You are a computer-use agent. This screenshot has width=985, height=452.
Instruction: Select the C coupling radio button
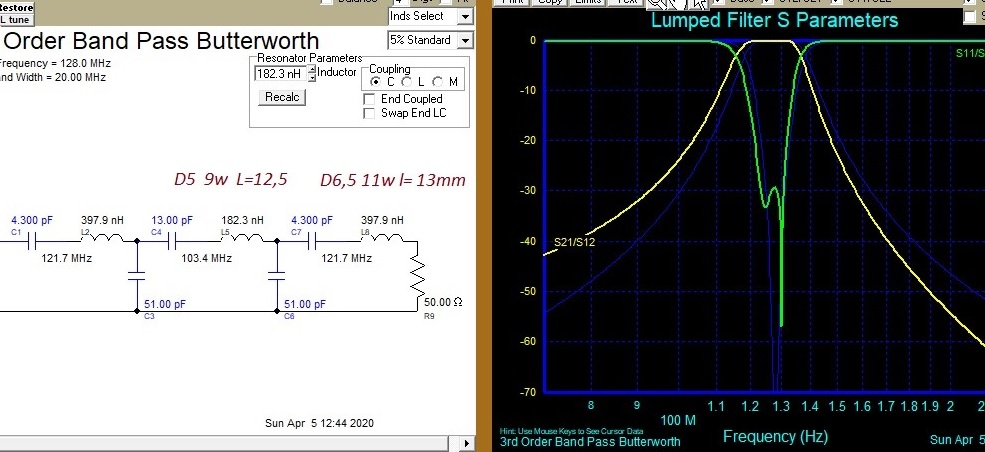click(376, 82)
